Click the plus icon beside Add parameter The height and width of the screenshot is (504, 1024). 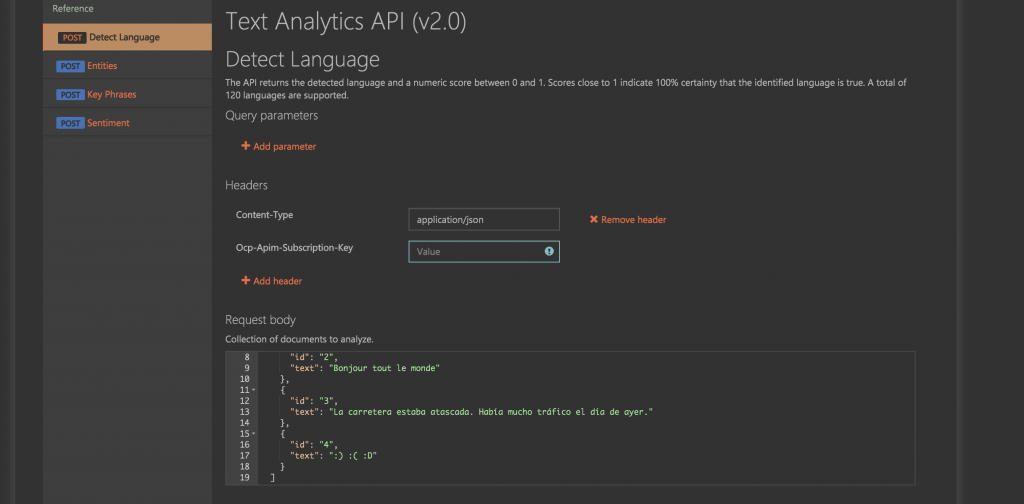click(245, 146)
